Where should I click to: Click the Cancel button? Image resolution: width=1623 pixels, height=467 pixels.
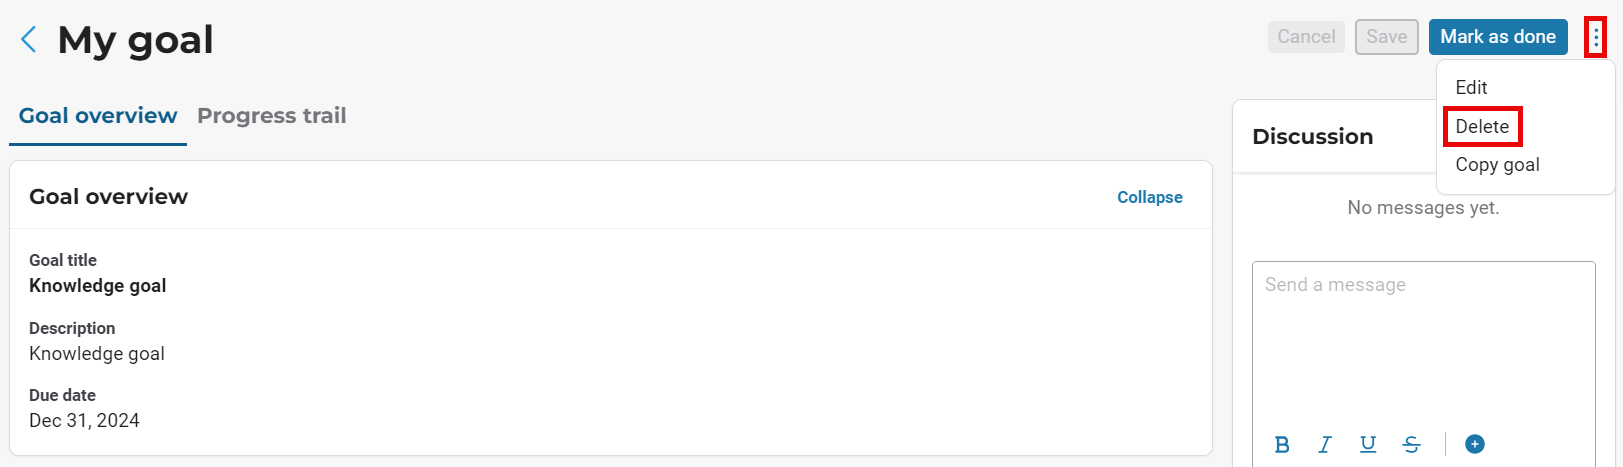1306,37
